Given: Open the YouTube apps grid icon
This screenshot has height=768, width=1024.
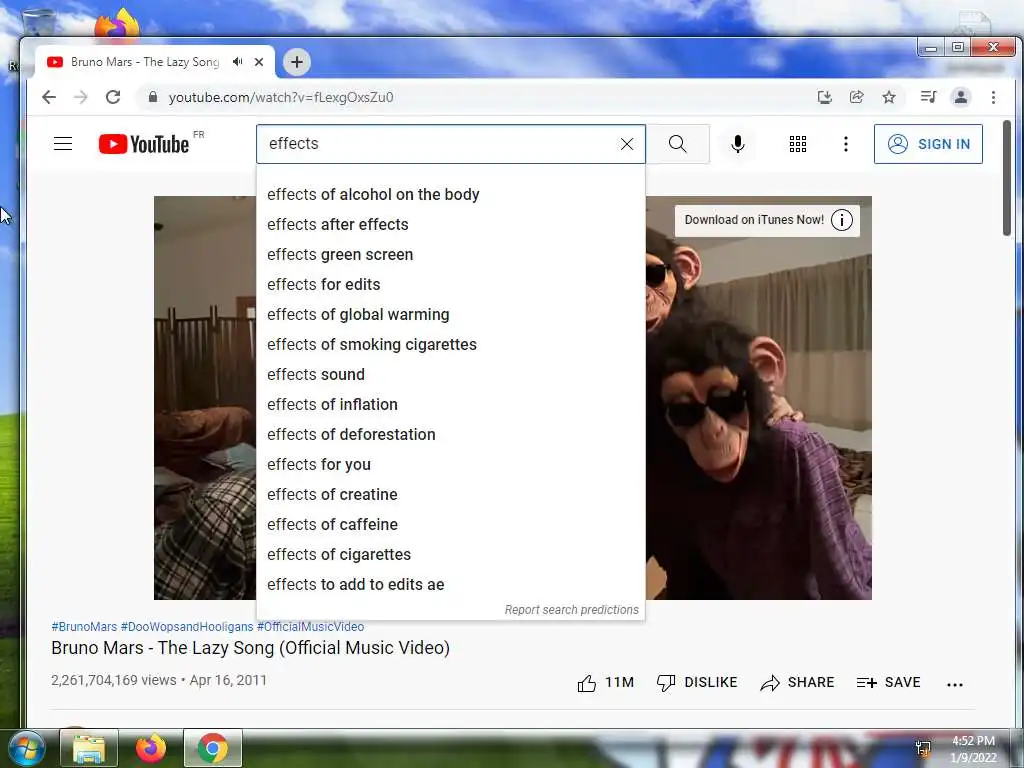Looking at the screenshot, I should pyautogui.click(x=797, y=144).
